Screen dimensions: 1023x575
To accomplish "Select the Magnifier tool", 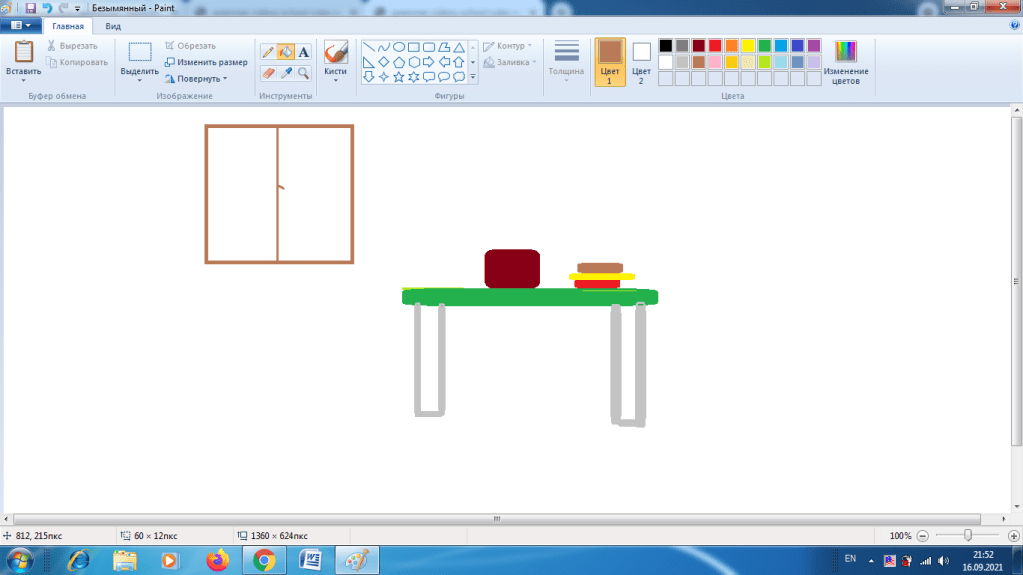I will [x=303, y=73].
